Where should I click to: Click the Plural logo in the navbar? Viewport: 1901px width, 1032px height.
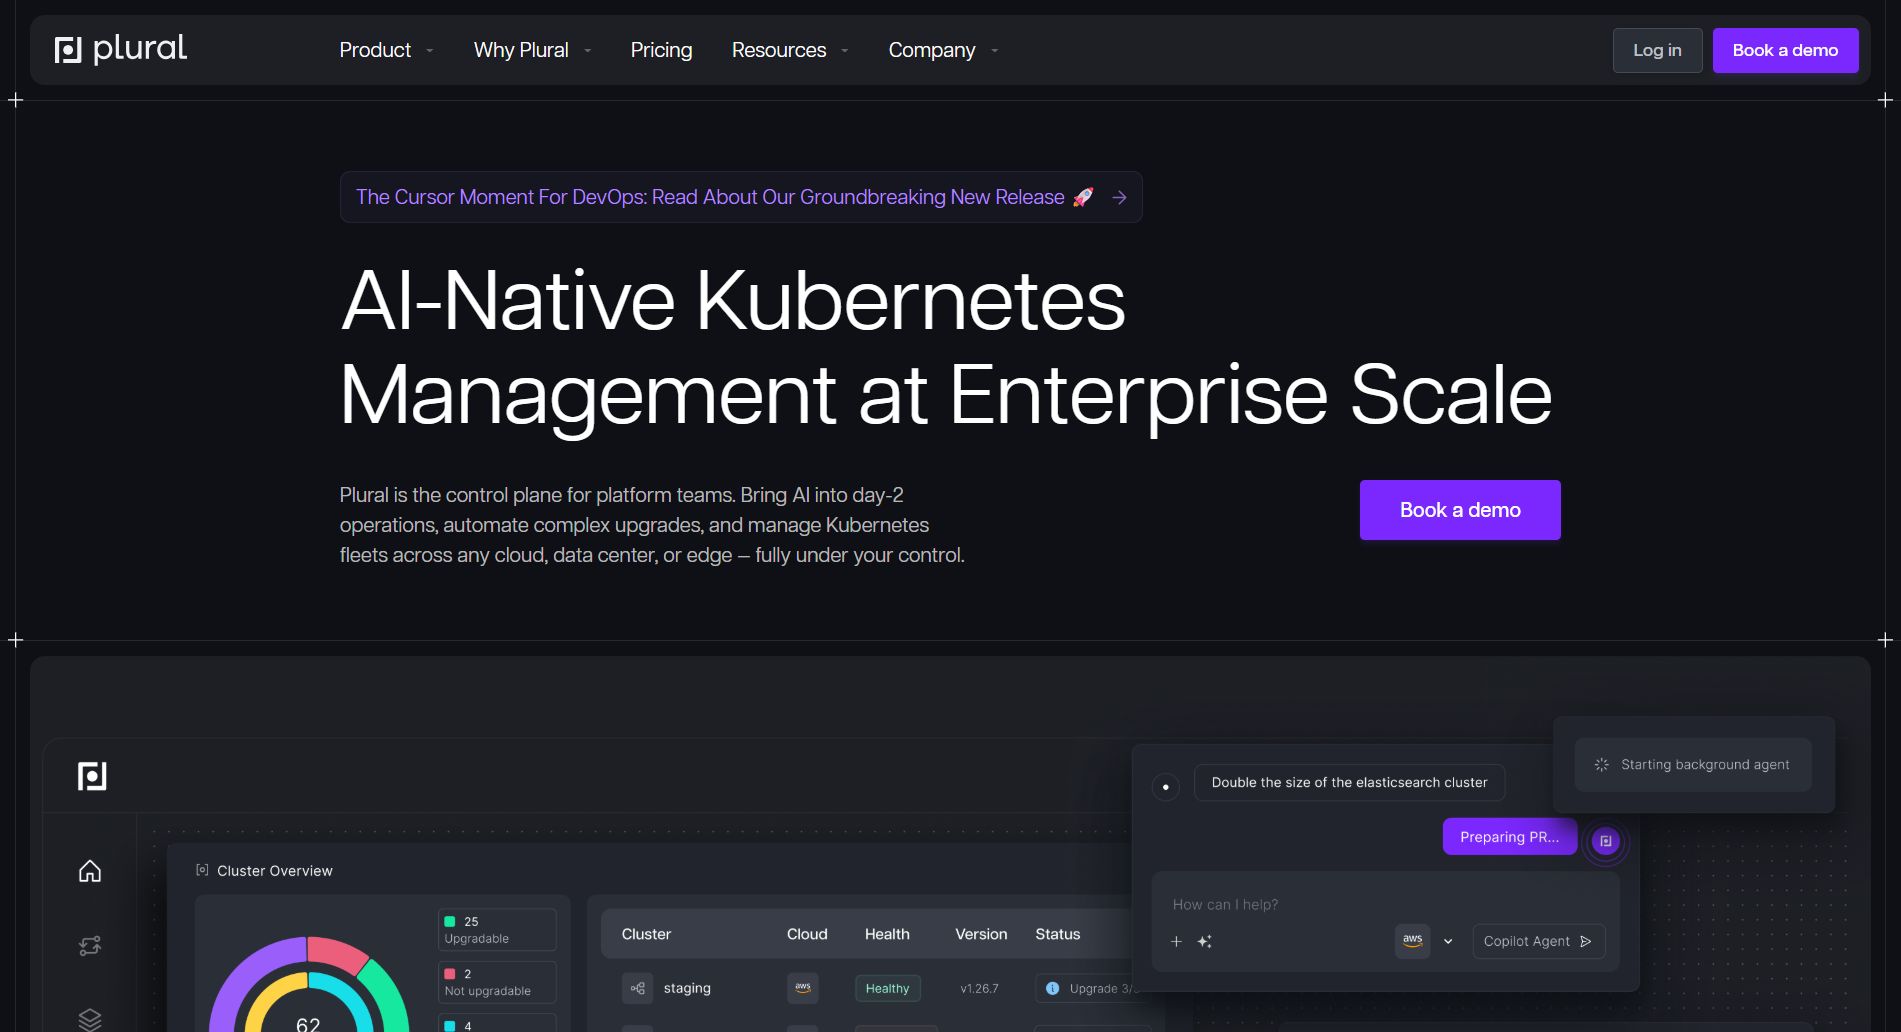[x=121, y=49]
